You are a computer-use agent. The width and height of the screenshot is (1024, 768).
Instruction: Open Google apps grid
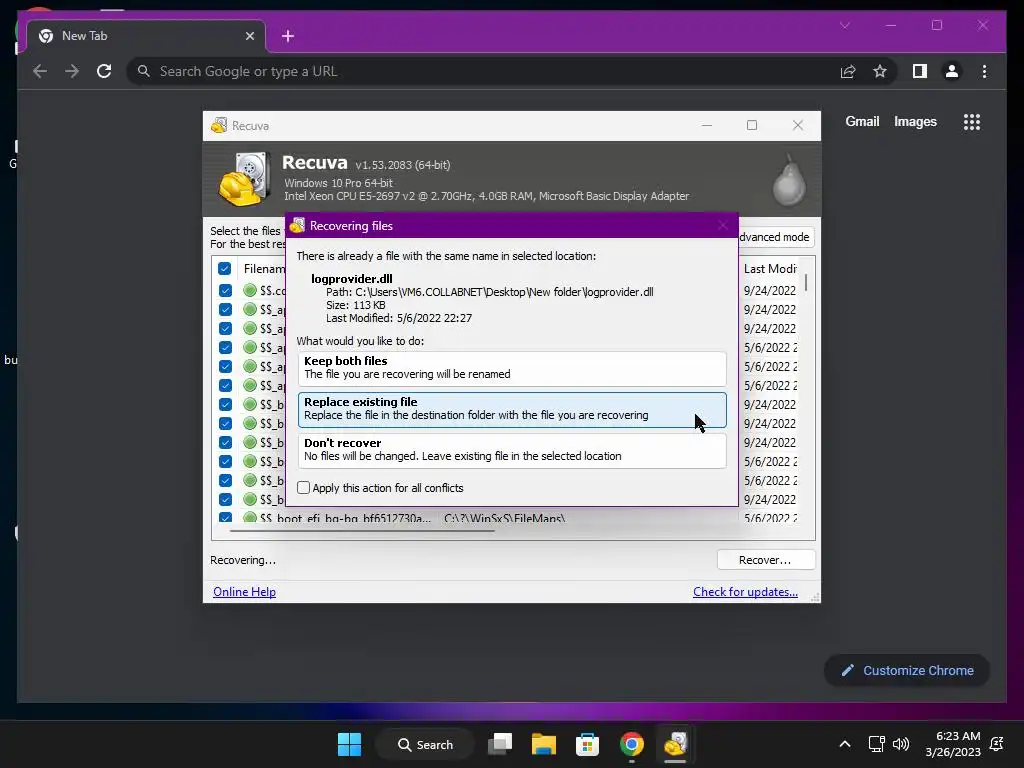pyautogui.click(x=972, y=121)
